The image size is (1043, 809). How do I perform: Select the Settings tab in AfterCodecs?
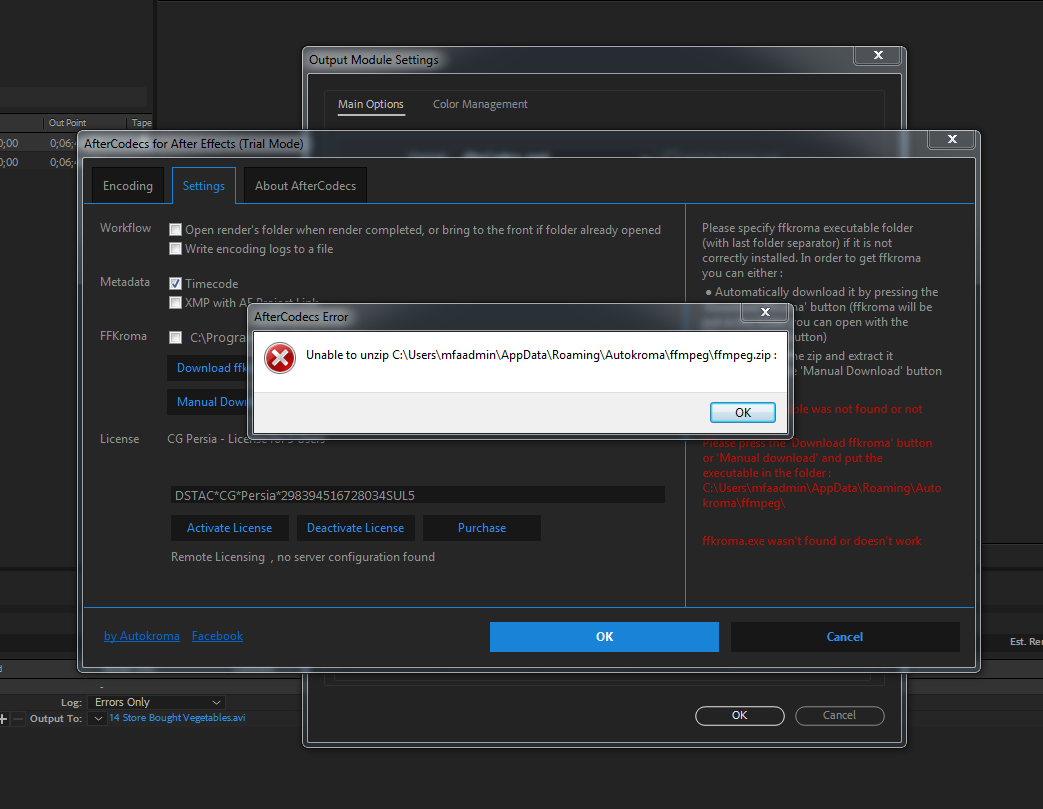coord(204,186)
